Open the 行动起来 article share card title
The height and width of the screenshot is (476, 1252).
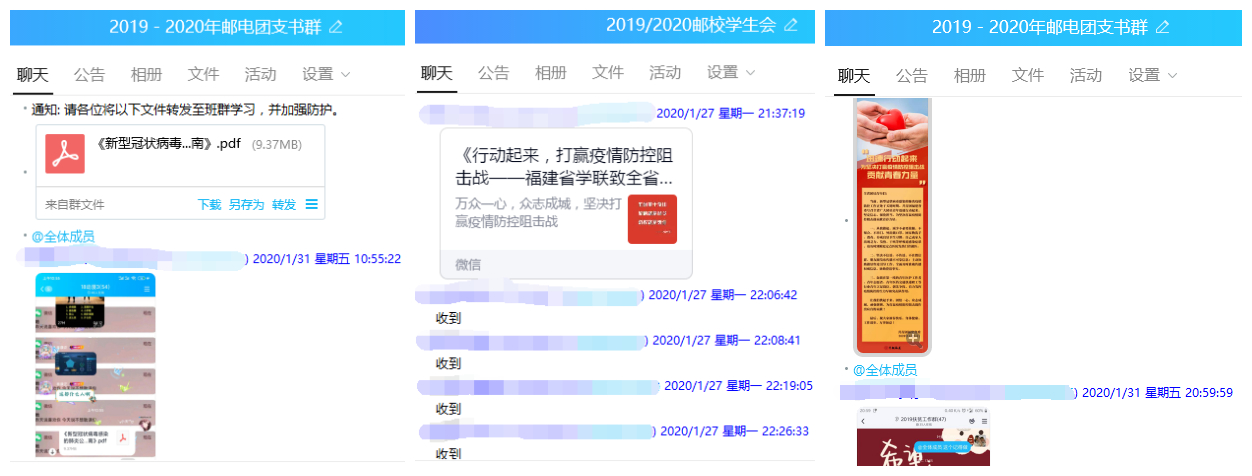[563, 167]
